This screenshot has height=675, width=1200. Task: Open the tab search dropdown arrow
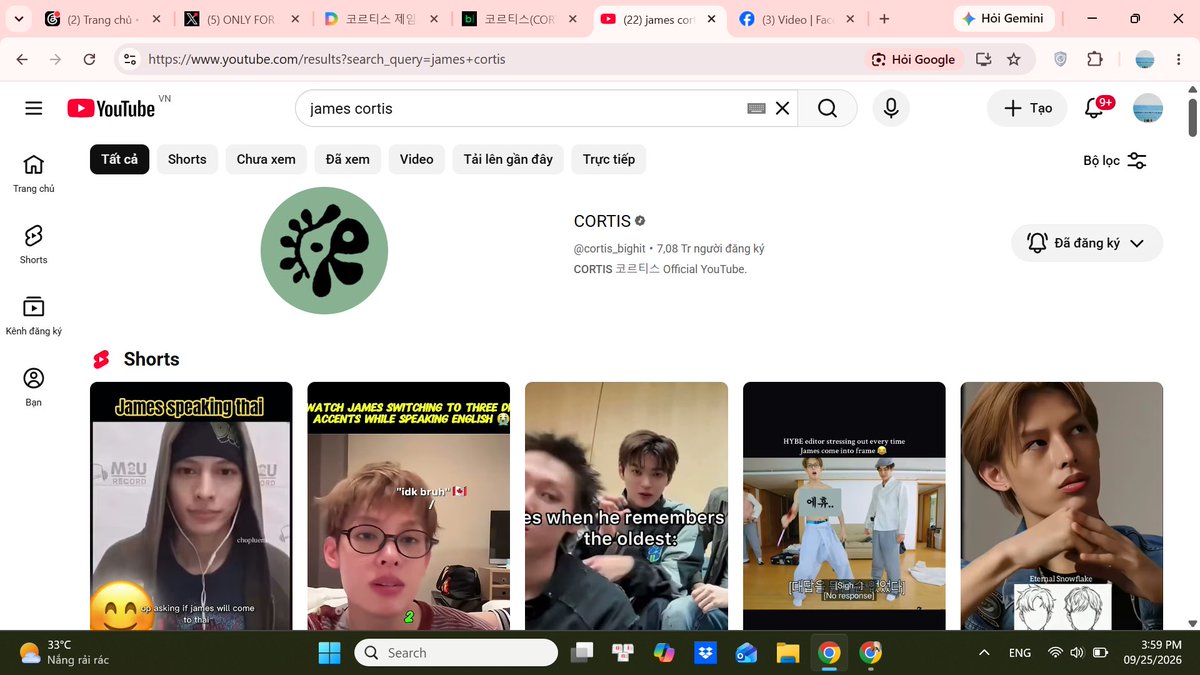click(18, 19)
